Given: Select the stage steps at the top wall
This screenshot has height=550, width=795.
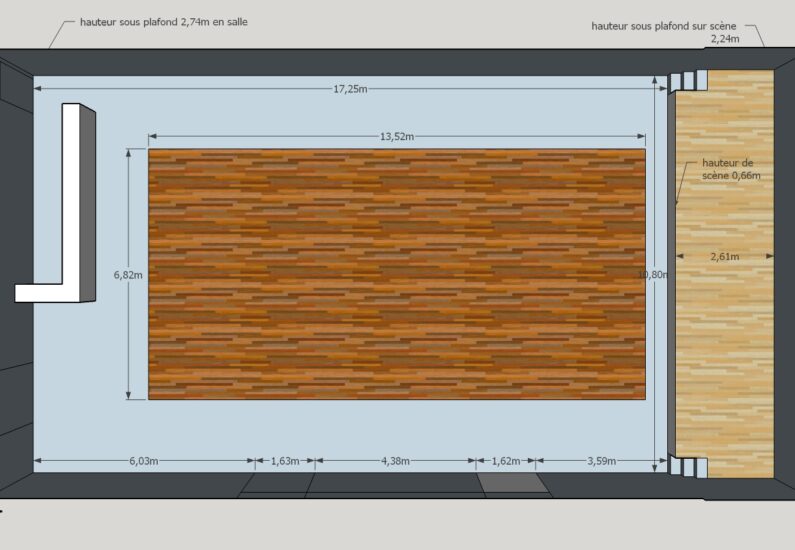Looking at the screenshot, I should 688,81.
